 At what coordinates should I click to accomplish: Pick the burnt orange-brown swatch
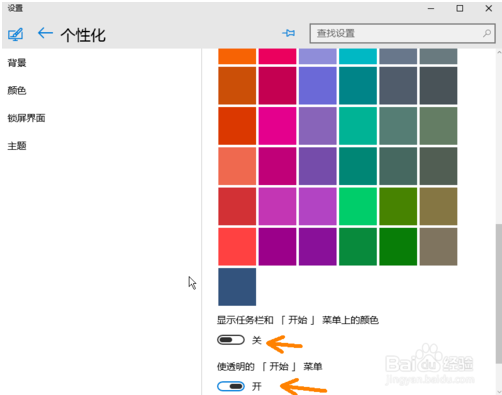coord(237,85)
